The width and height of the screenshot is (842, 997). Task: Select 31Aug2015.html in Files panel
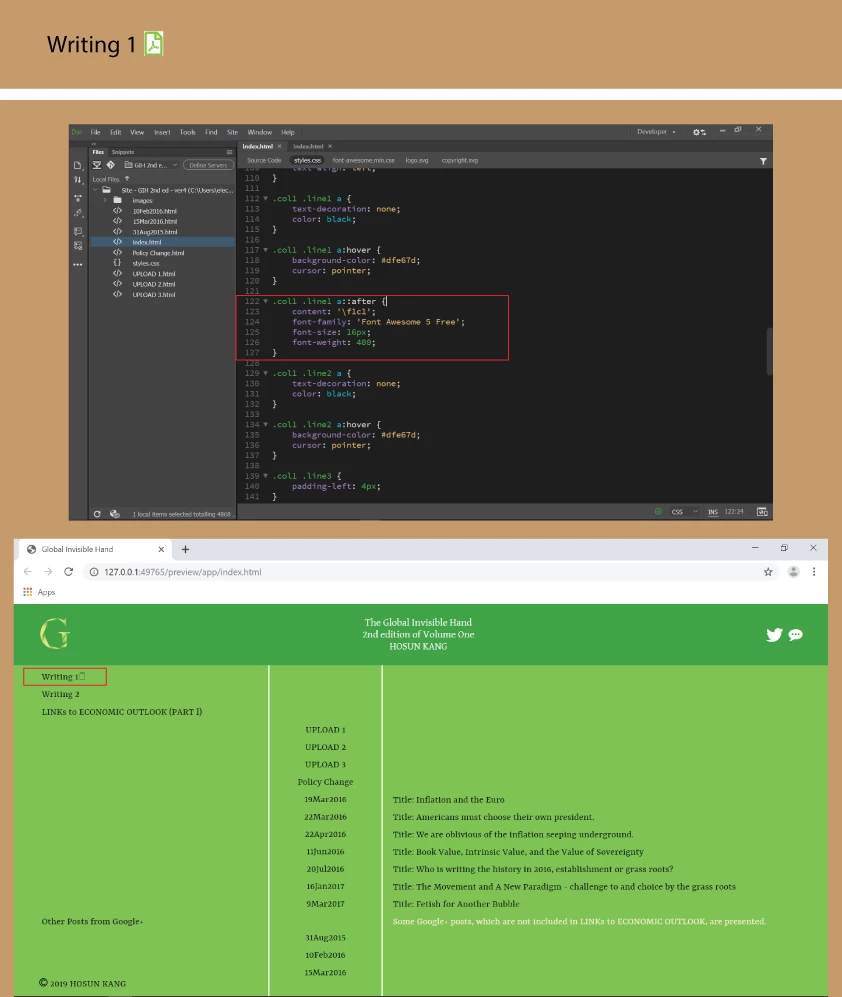155,232
